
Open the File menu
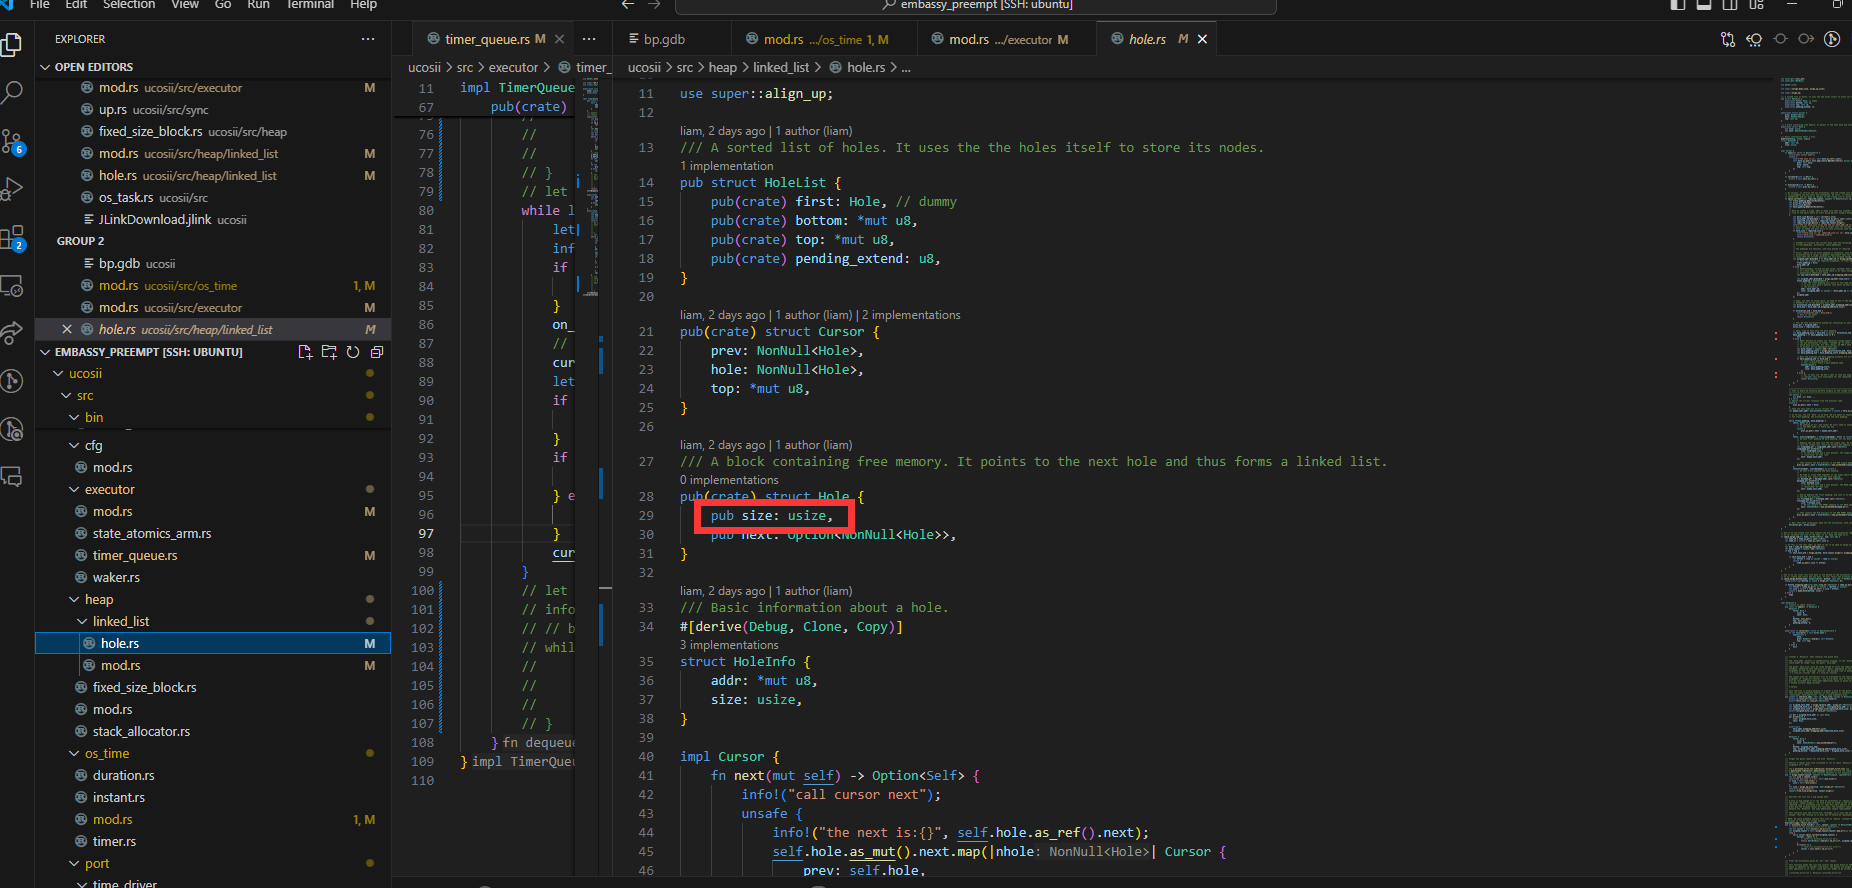tap(40, 5)
